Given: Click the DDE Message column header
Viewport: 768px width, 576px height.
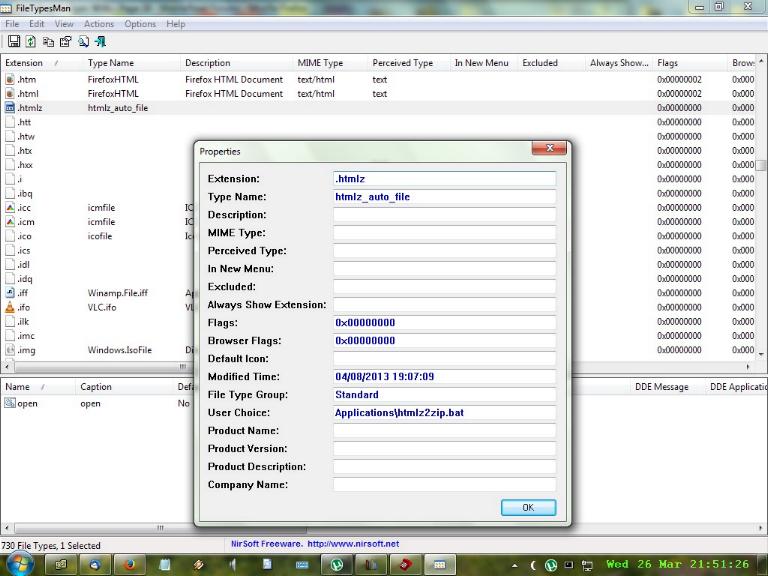Looking at the screenshot, I should [668, 386].
